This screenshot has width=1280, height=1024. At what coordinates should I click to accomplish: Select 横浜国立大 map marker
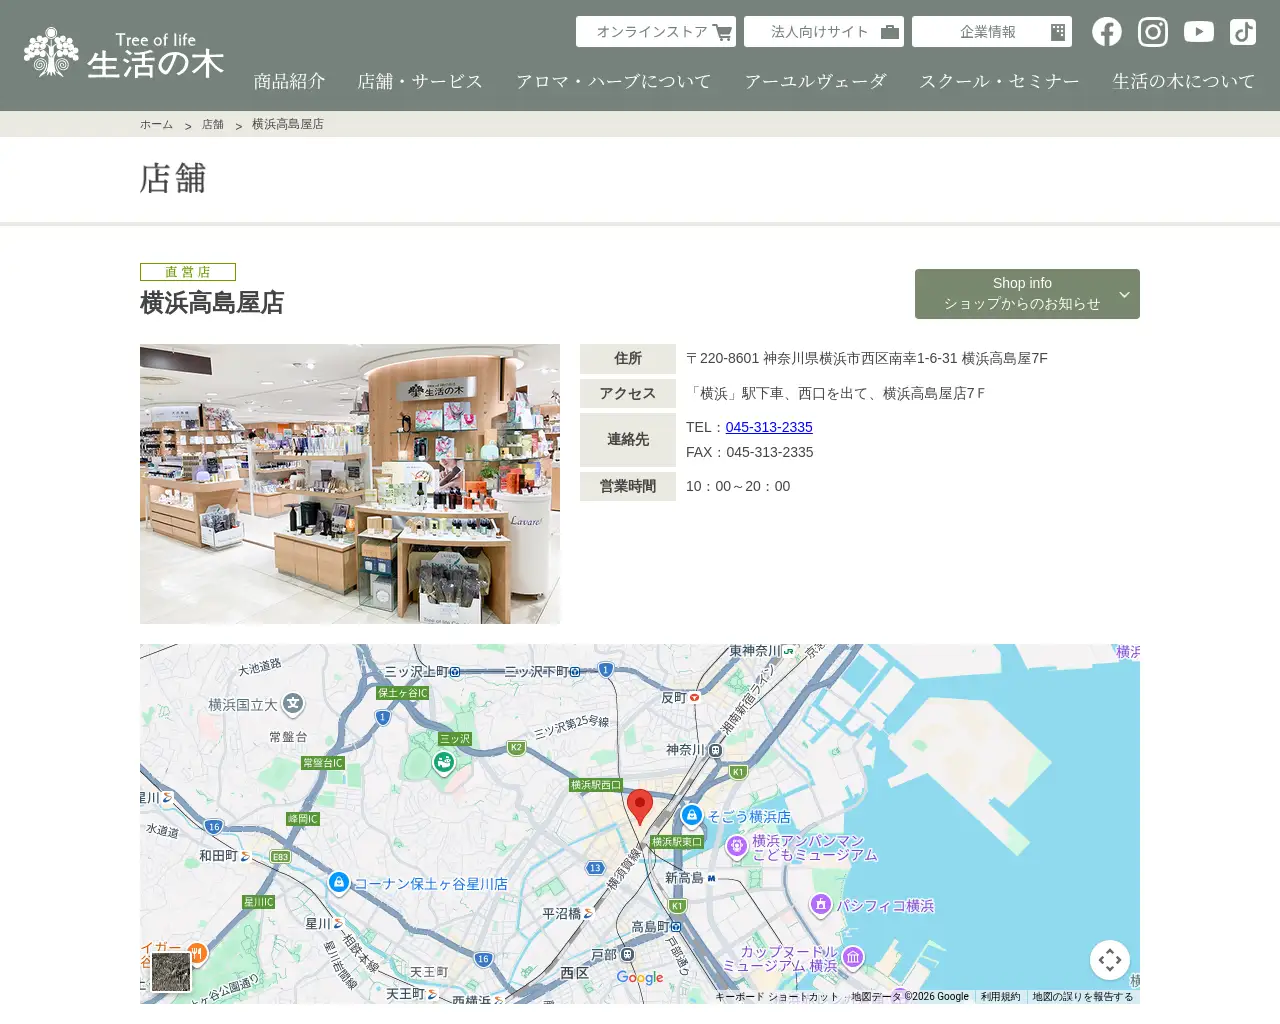[293, 704]
